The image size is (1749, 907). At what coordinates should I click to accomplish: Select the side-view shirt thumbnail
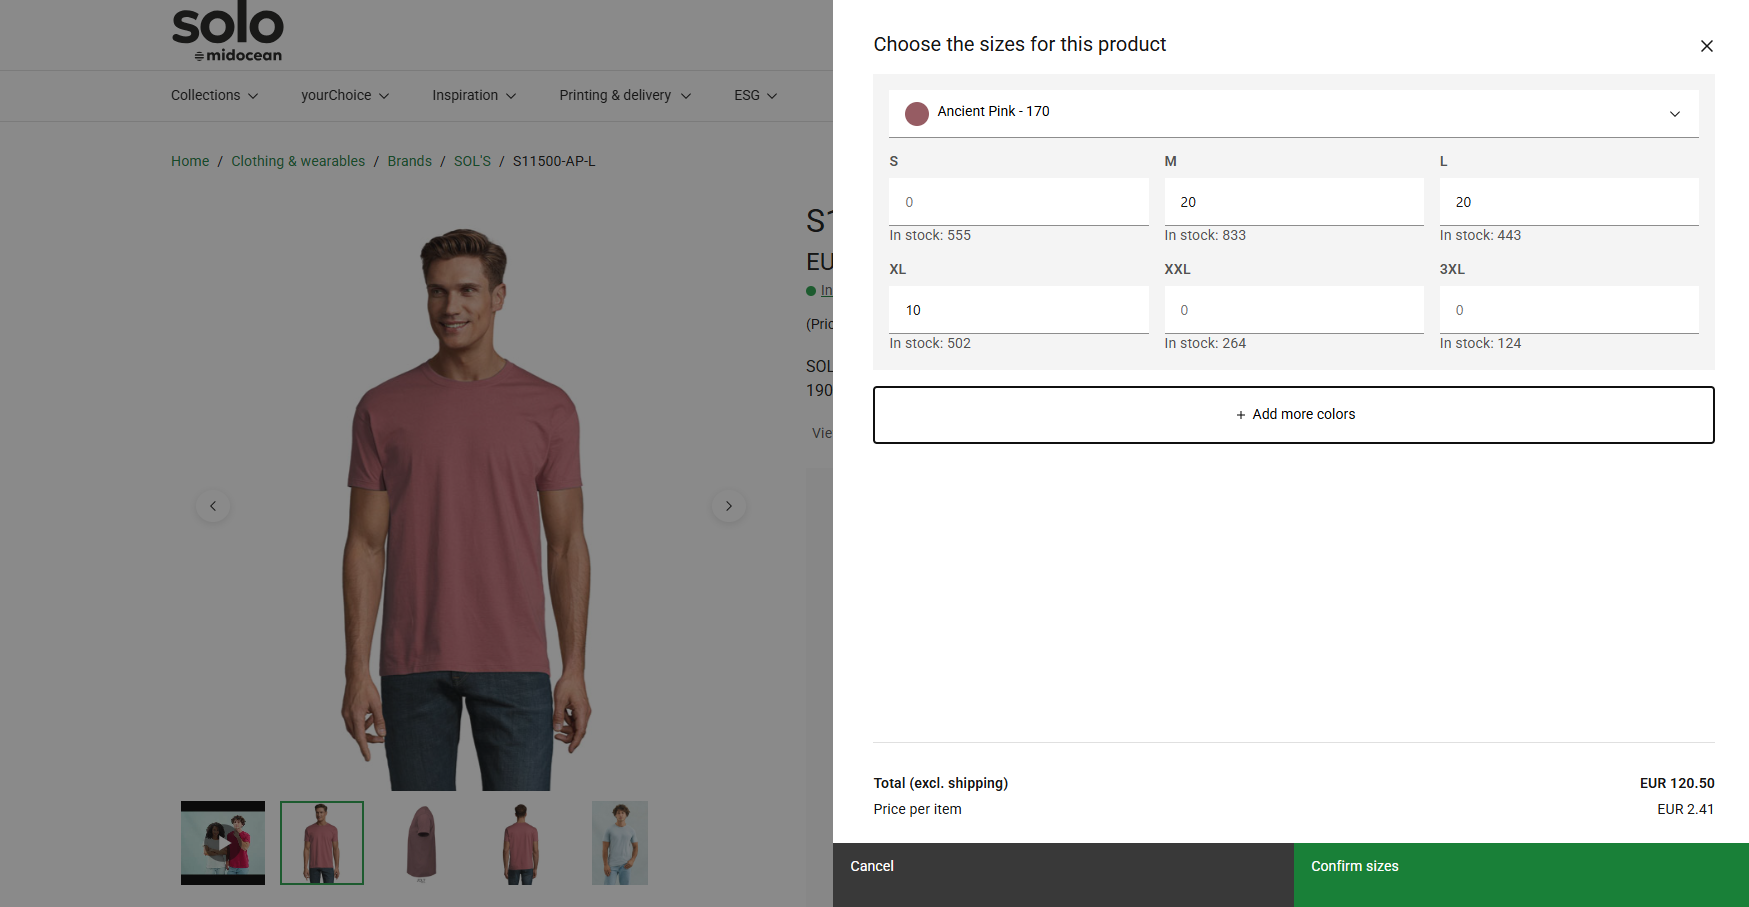click(421, 843)
